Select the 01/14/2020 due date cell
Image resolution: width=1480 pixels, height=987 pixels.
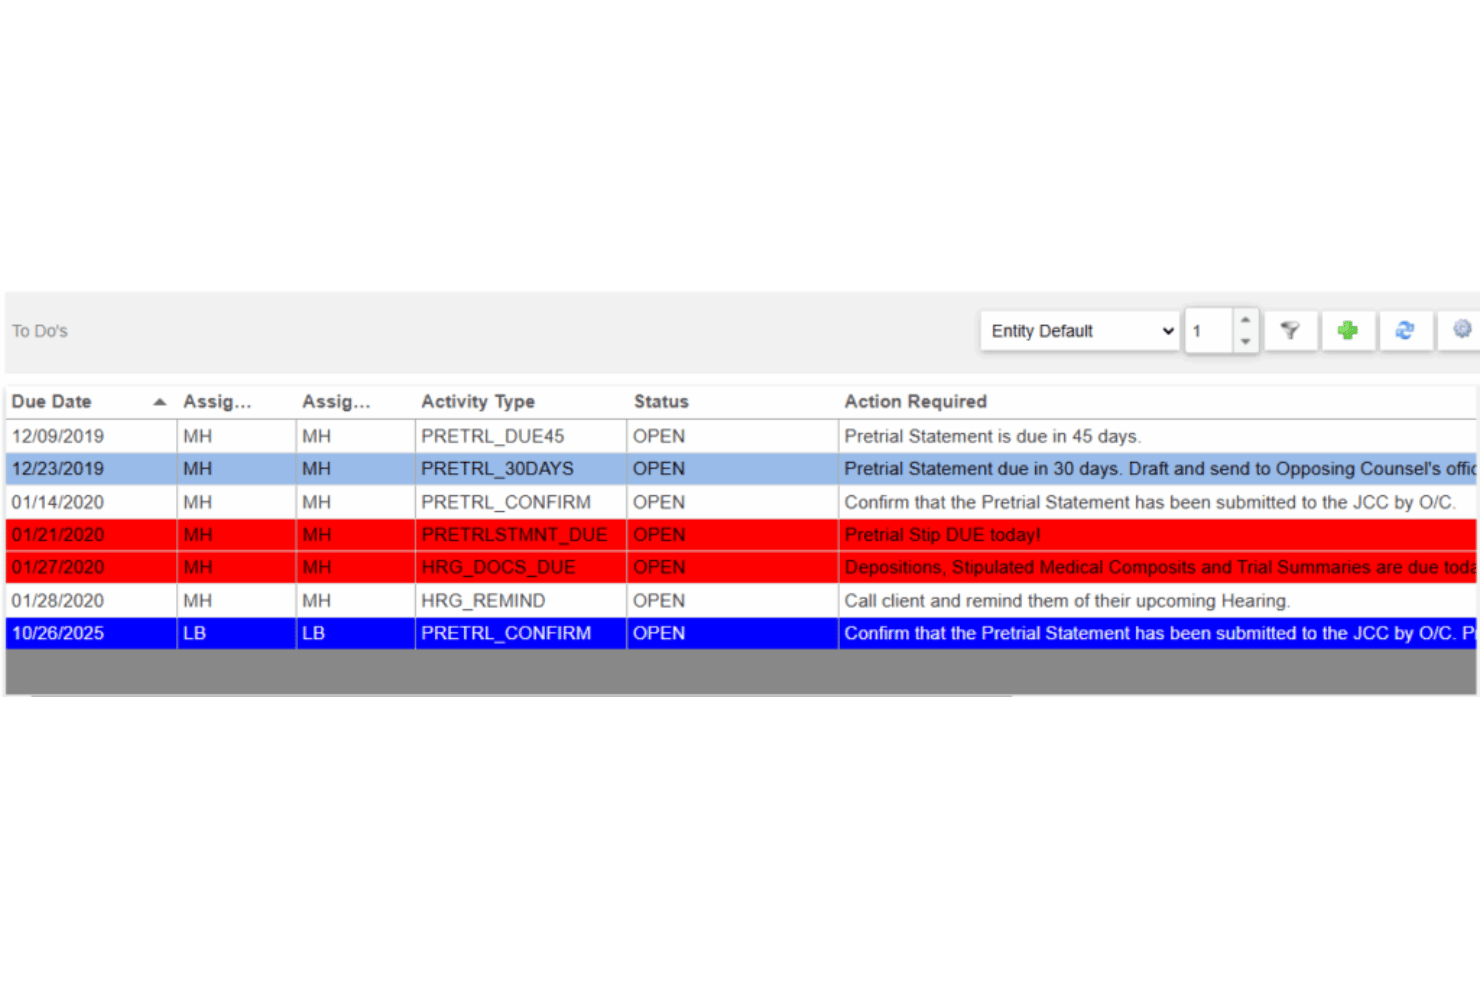tap(91, 502)
